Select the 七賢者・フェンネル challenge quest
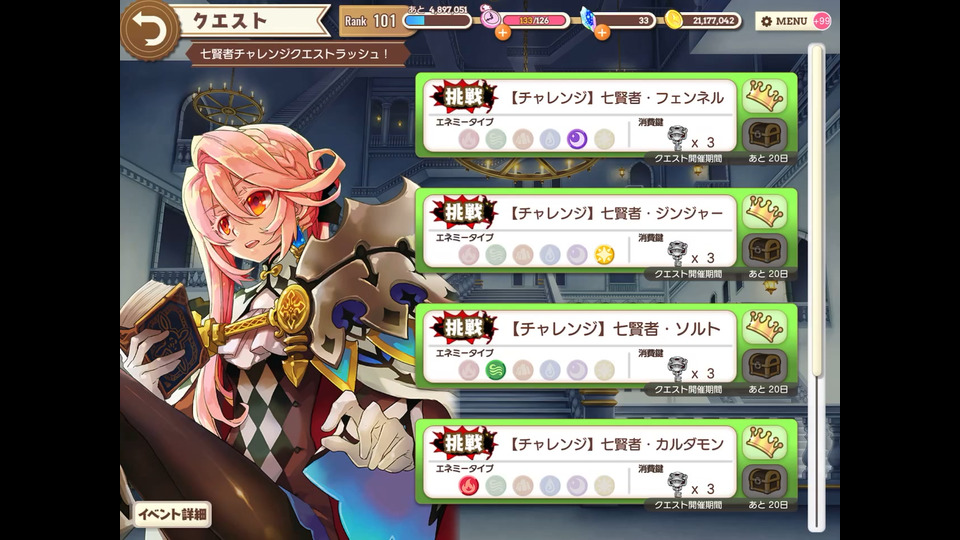This screenshot has height=540, width=960. 579,116
